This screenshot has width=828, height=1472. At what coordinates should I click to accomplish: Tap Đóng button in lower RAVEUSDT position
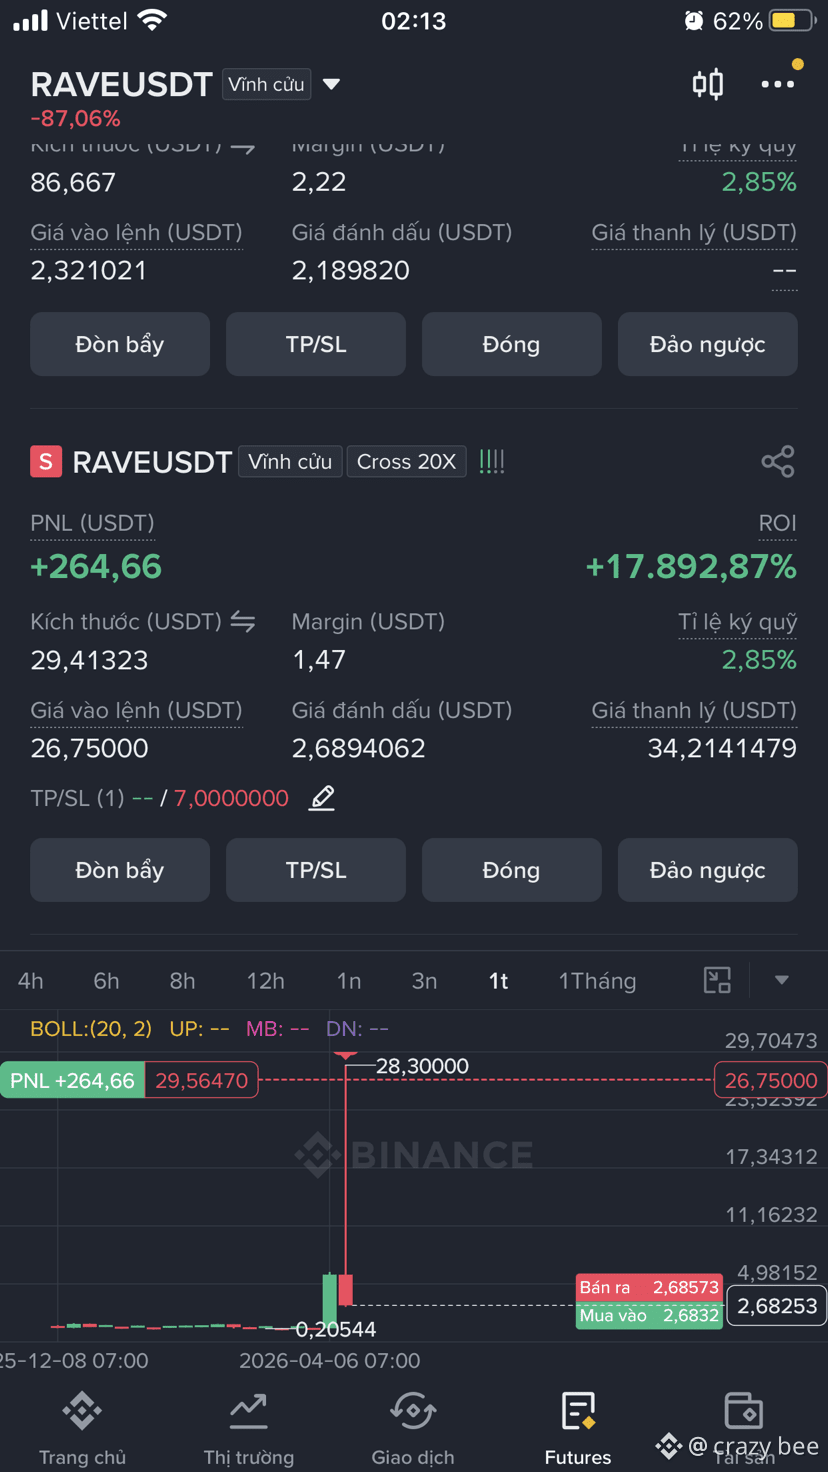[512, 870]
